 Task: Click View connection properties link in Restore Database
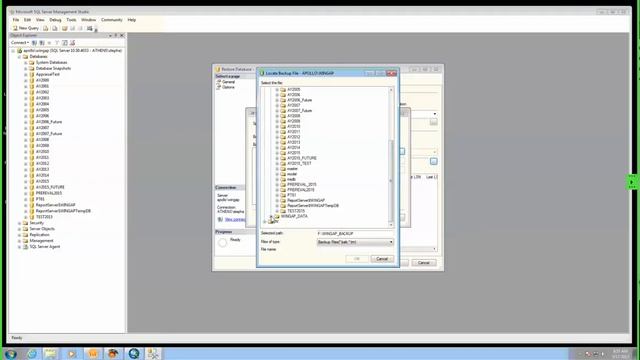pos(235,220)
